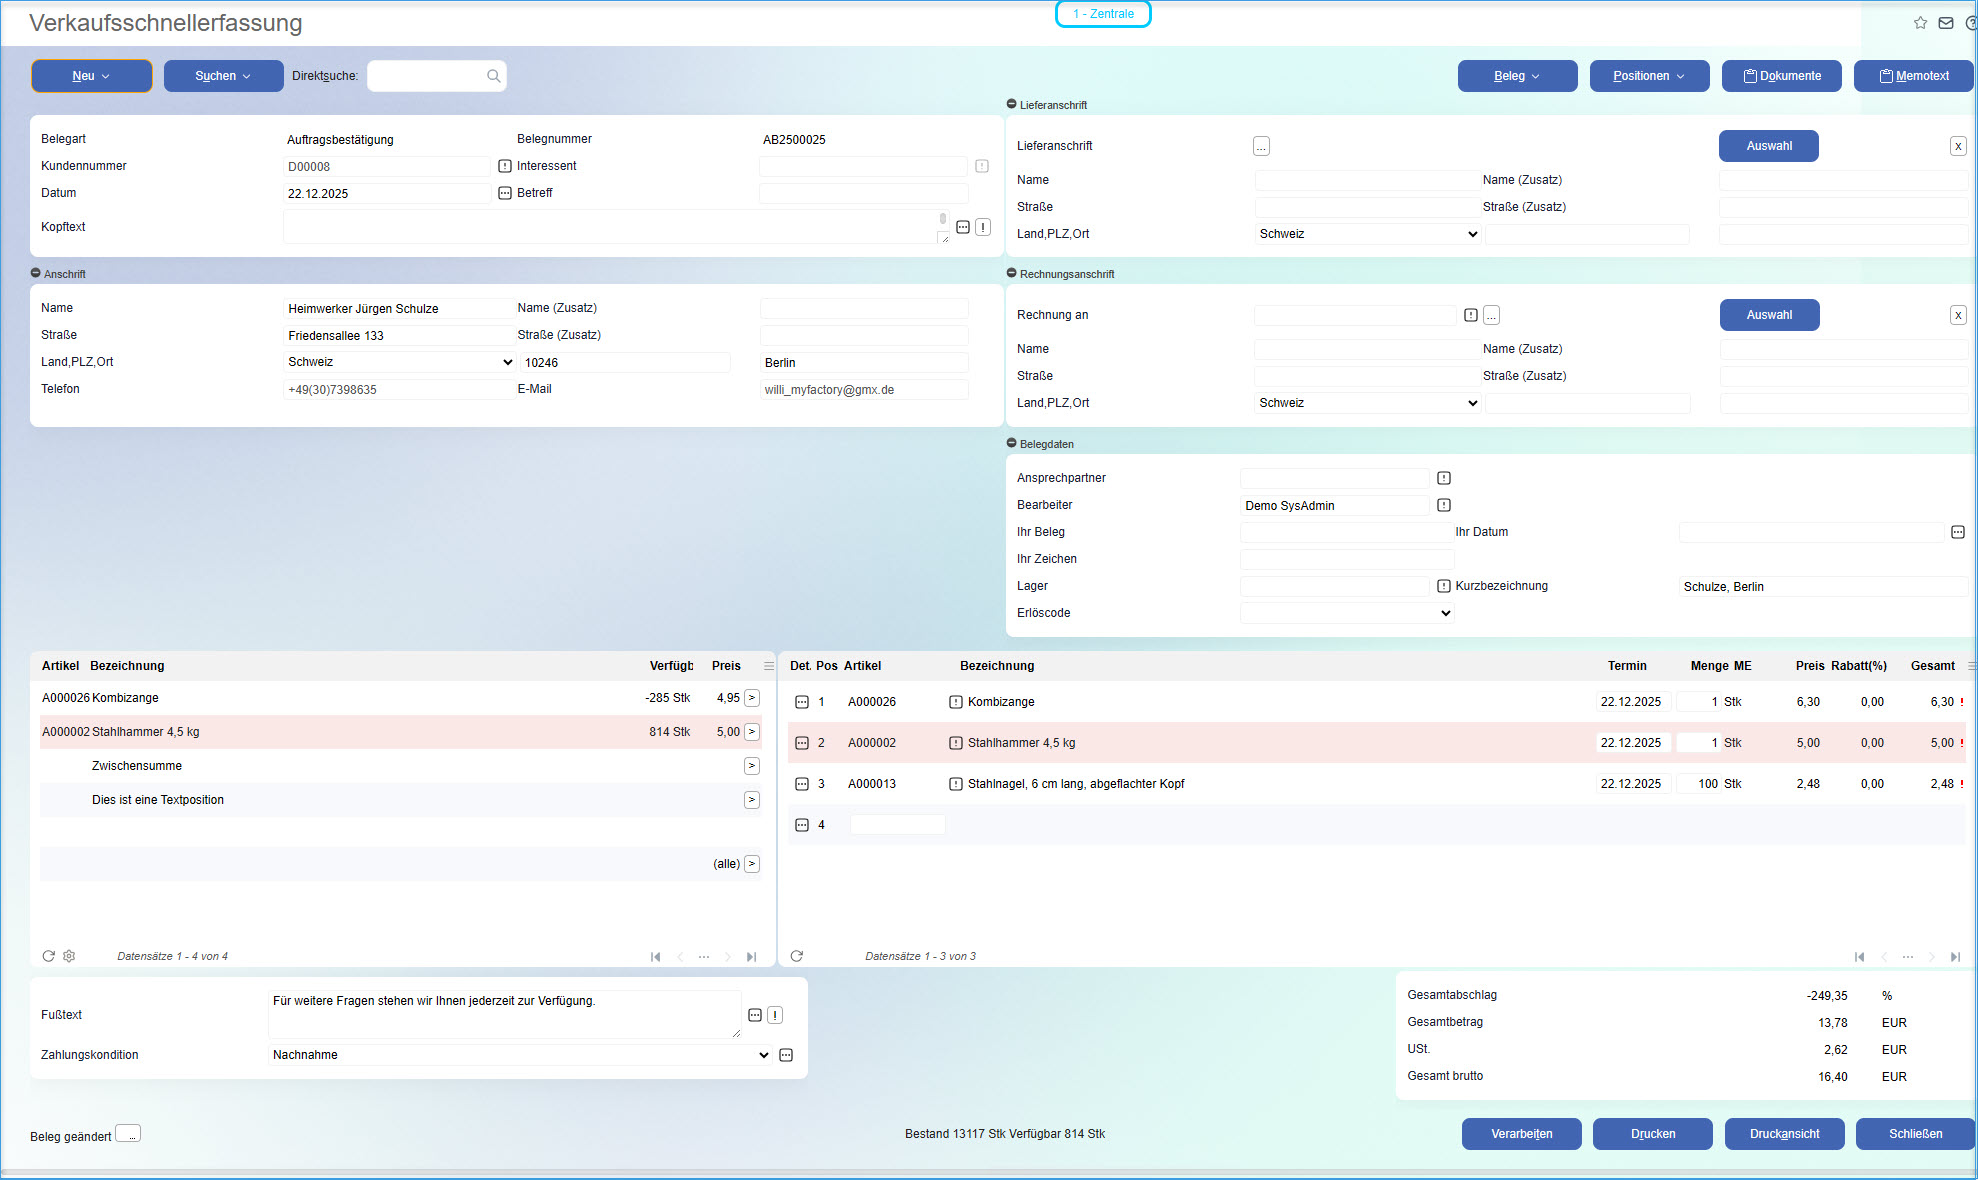Screen dimensions: 1978x1180
Task: Click info icon beside Kundennummer field
Action: pyautogui.click(x=505, y=166)
